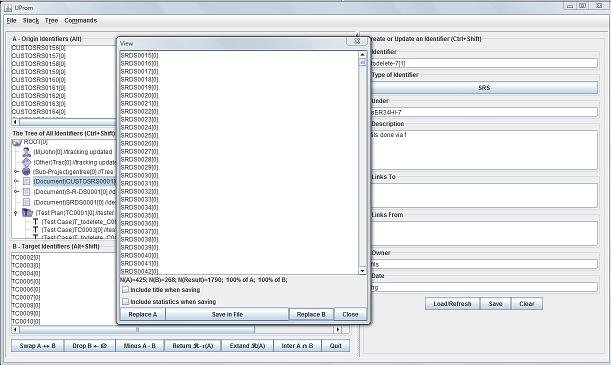Viewport: 611px width, 365px height.
Task: Click Save in File button
Action: click(227, 314)
